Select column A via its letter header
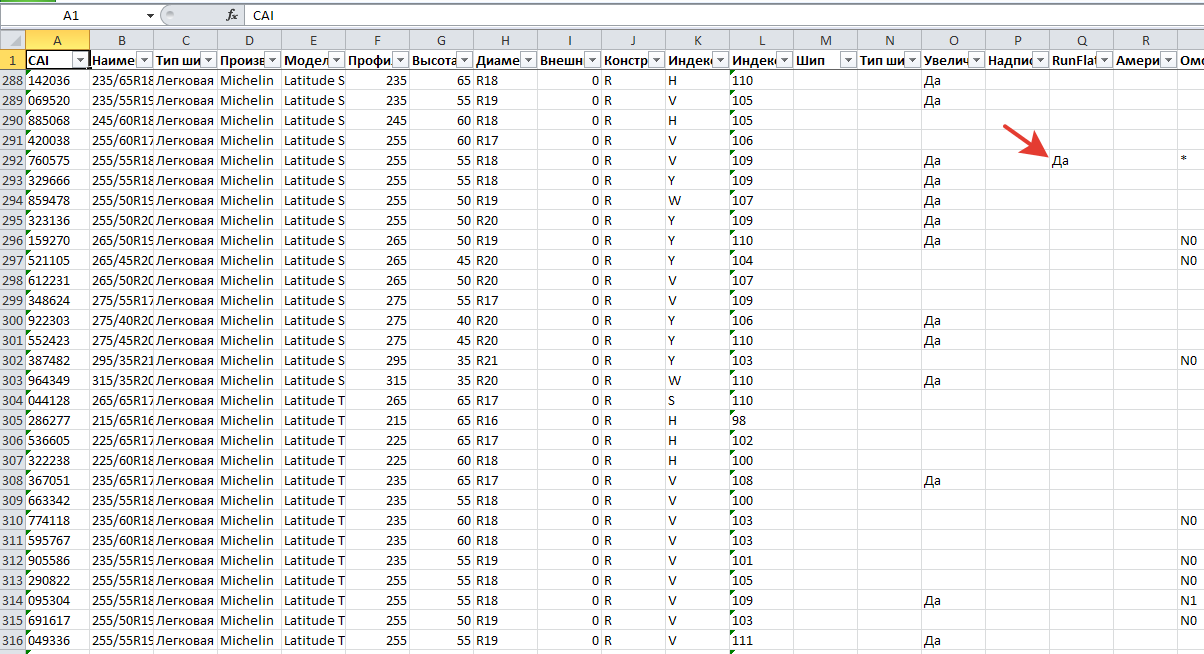1204x654 pixels. click(x=57, y=40)
